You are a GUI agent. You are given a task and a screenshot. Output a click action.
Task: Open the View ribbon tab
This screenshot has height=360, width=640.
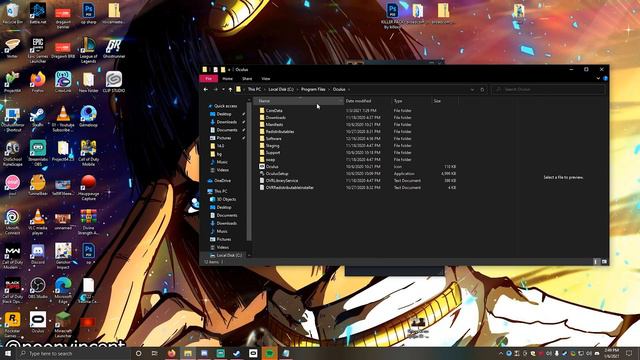click(x=266, y=78)
